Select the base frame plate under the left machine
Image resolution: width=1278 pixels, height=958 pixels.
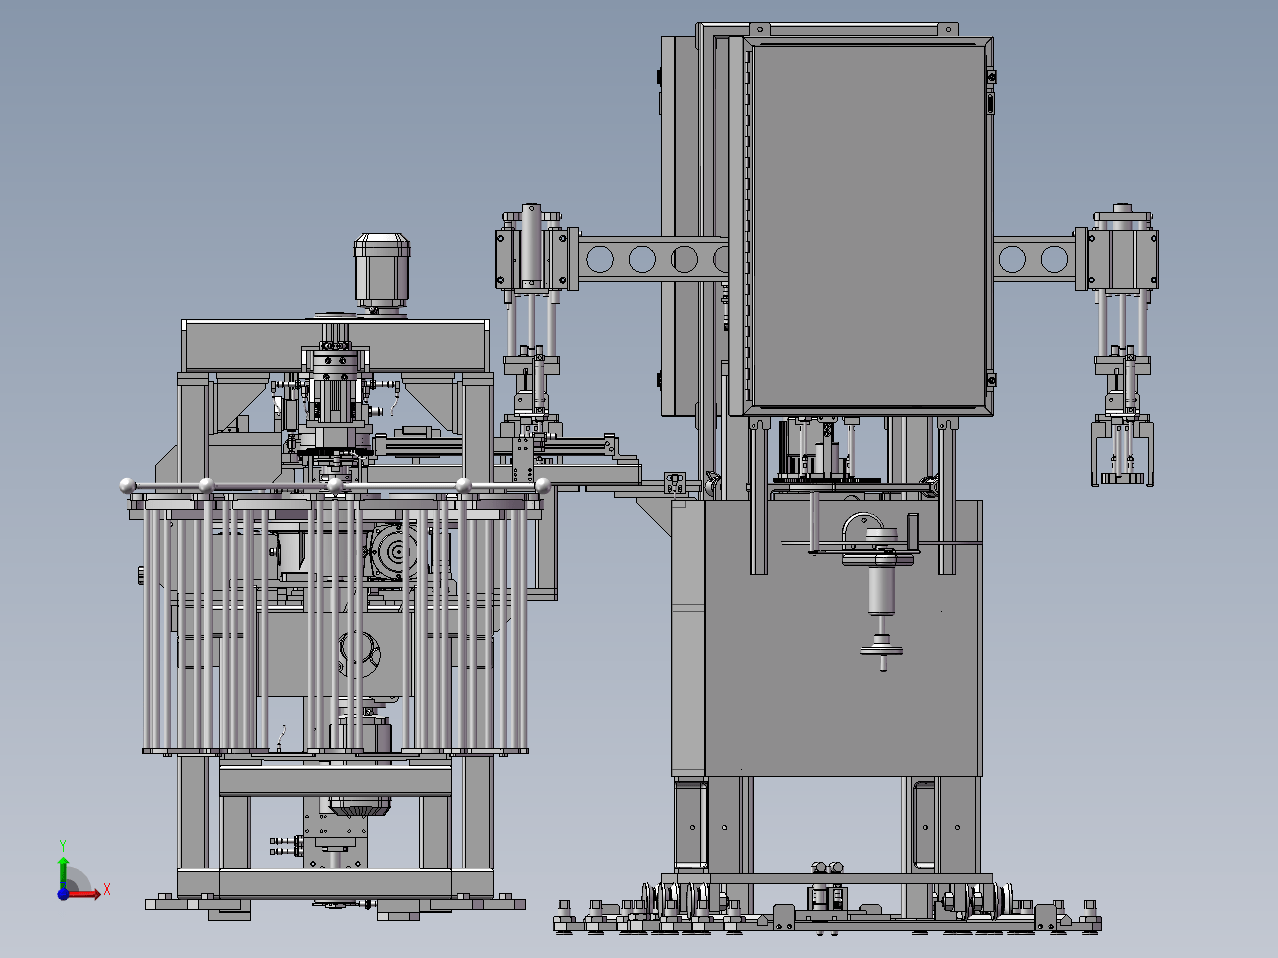pyautogui.click(x=335, y=903)
